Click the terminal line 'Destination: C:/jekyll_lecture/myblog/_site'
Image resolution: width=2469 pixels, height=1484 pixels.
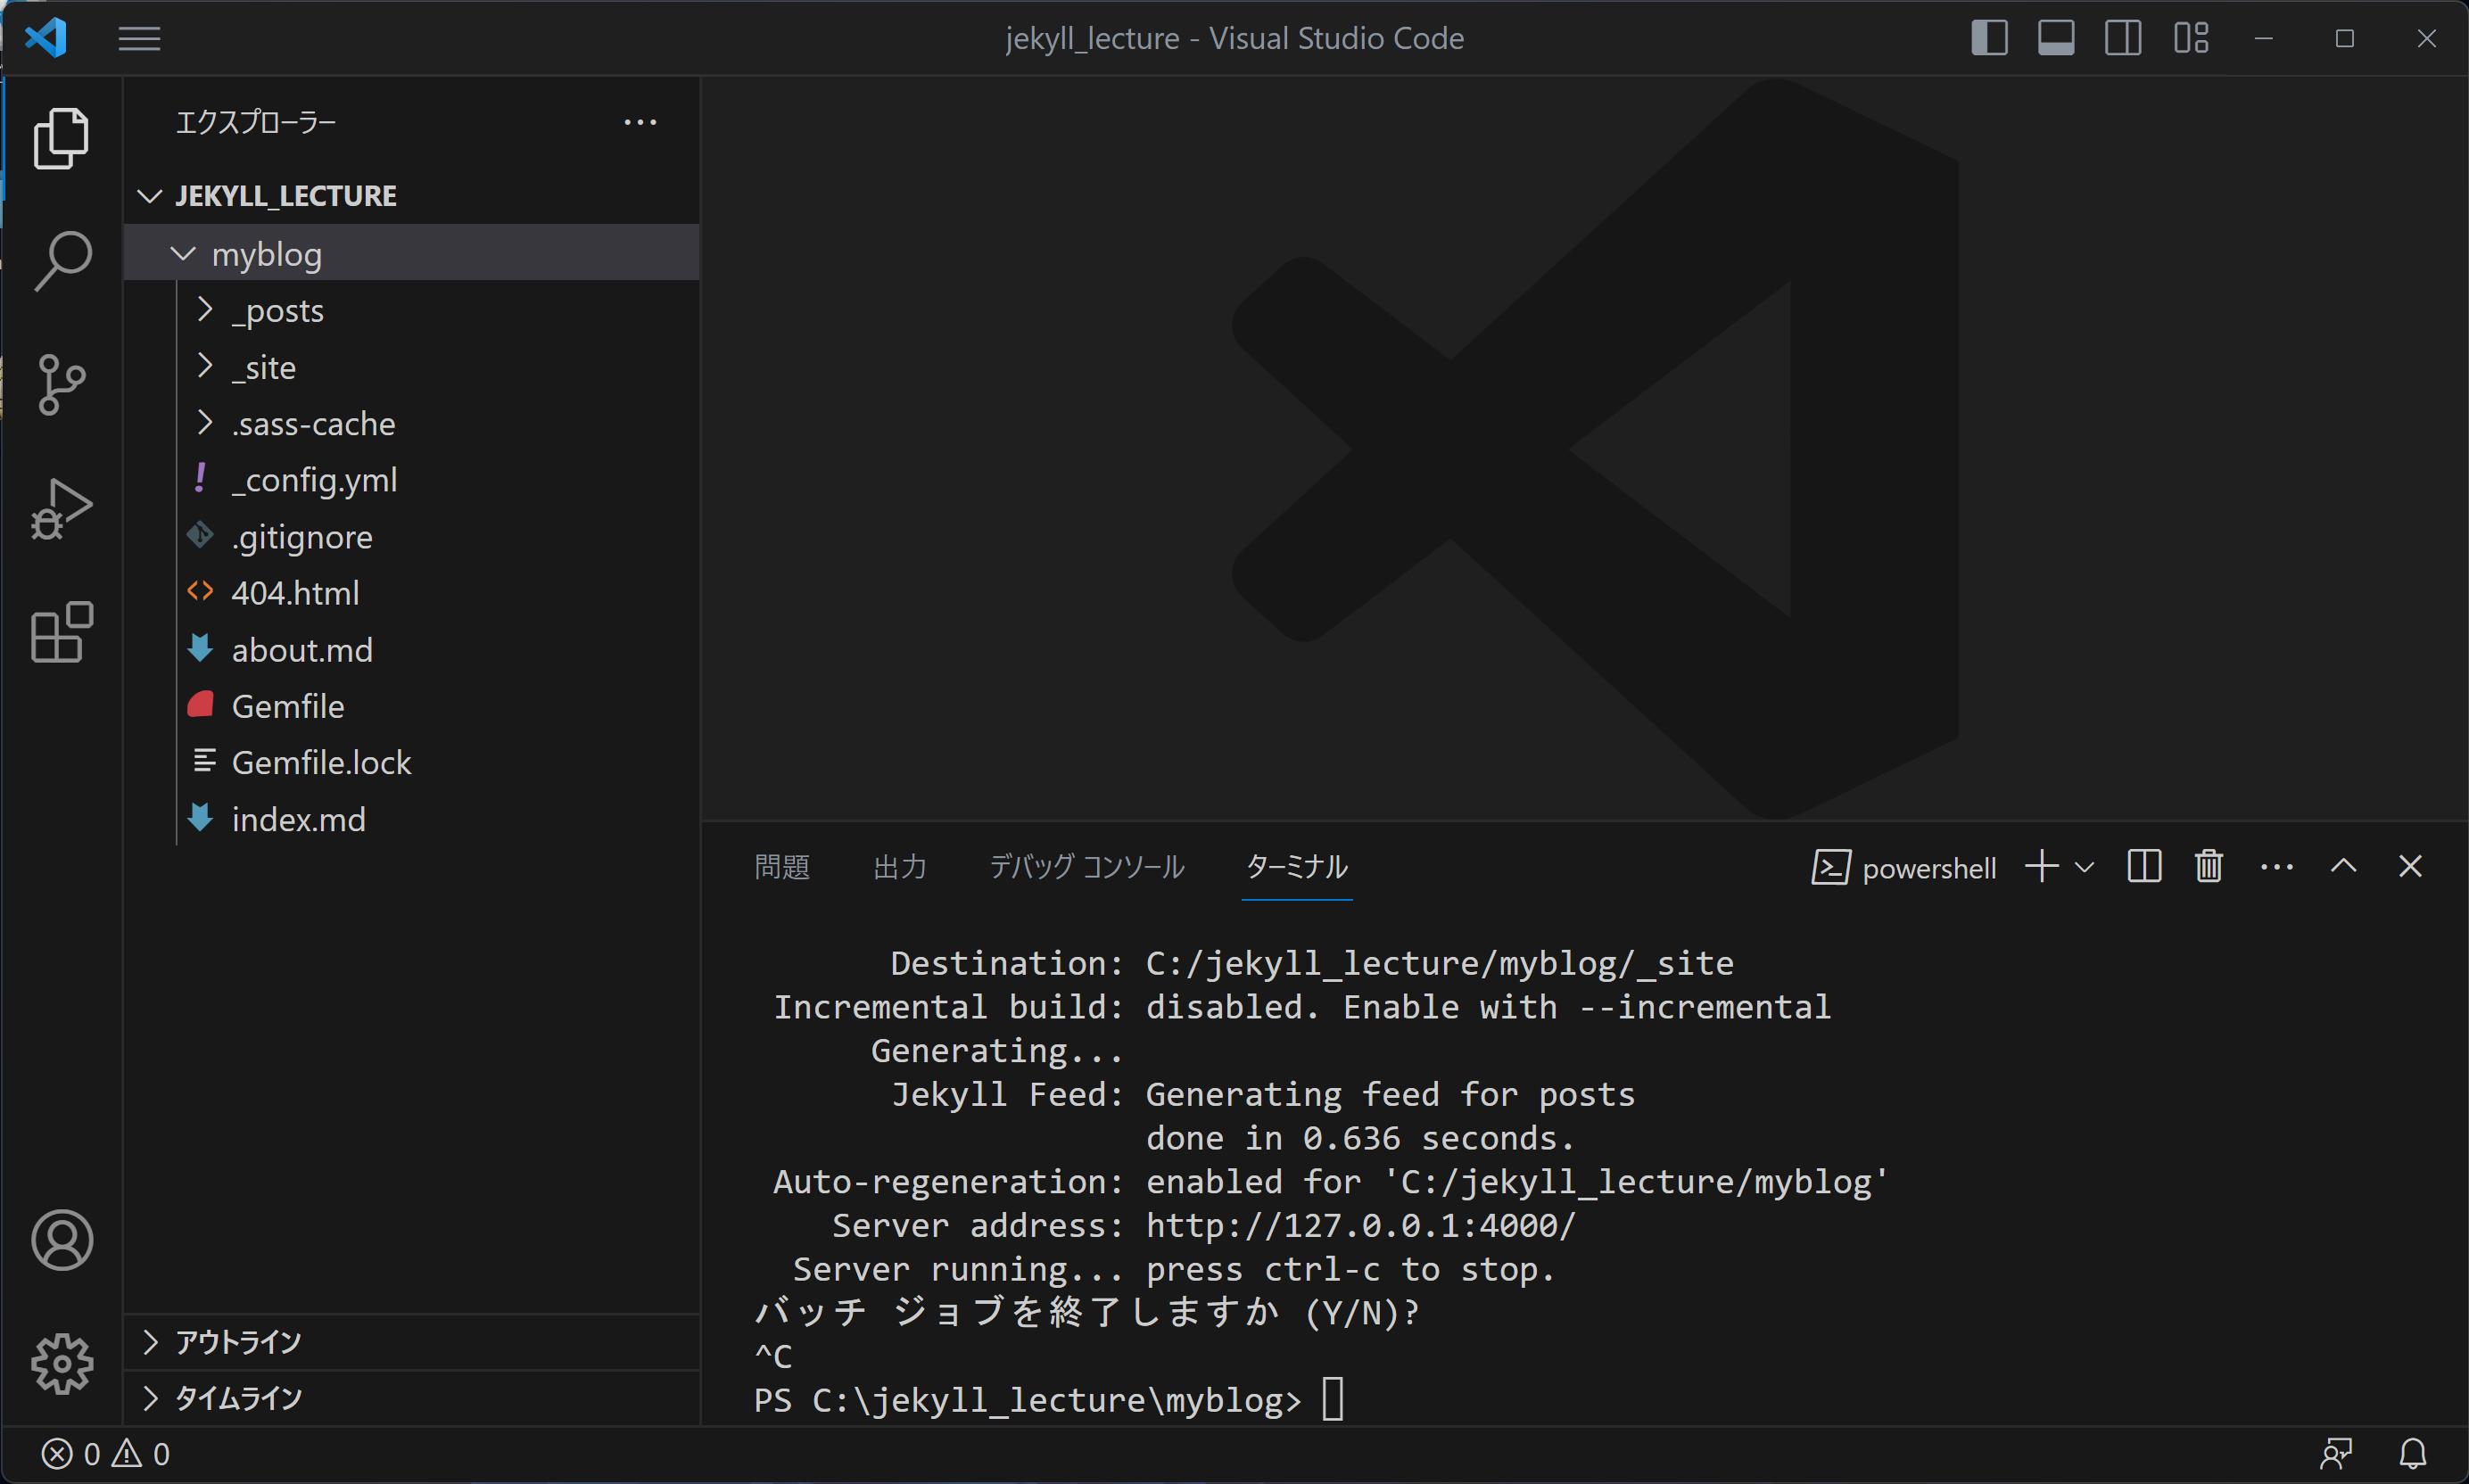pyautogui.click(x=1312, y=963)
